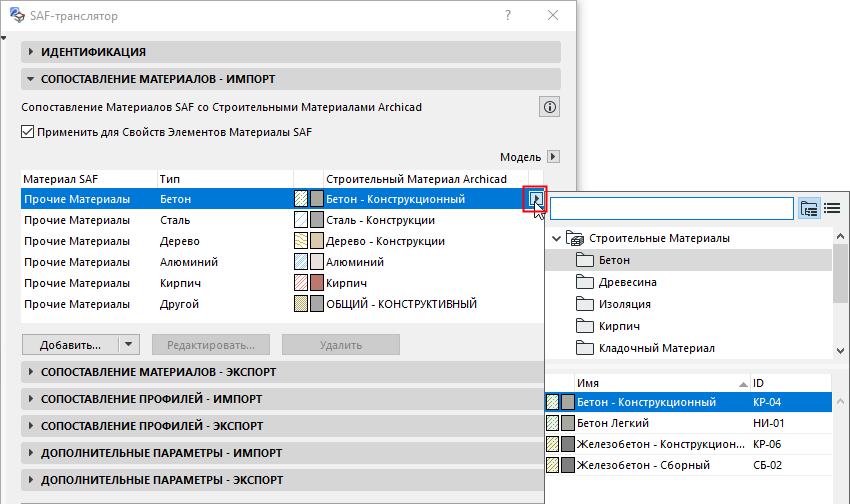The height and width of the screenshot is (504, 850).
Task: Click folder tree scrollbar down arrow
Action: click(x=840, y=351)
